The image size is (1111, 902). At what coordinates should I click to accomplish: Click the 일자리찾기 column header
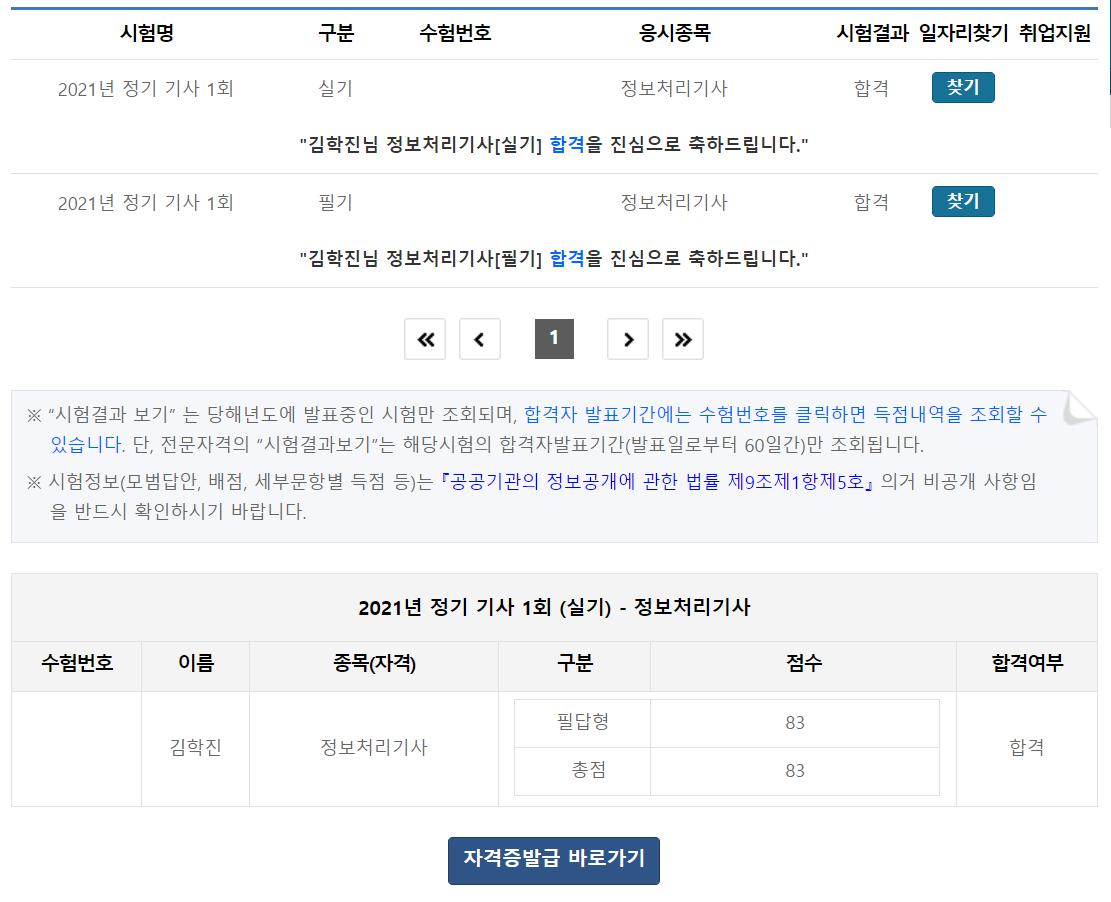click(x=963, y=33)
